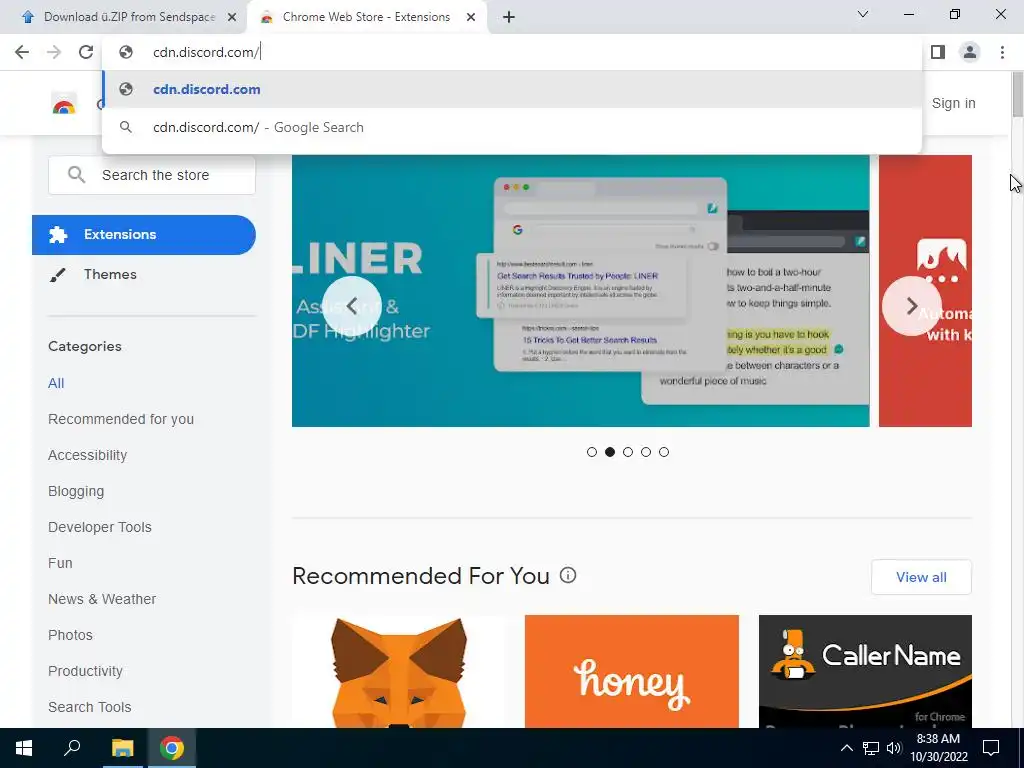Click the Chrome Web Store rainbow logo

[64, 104]
